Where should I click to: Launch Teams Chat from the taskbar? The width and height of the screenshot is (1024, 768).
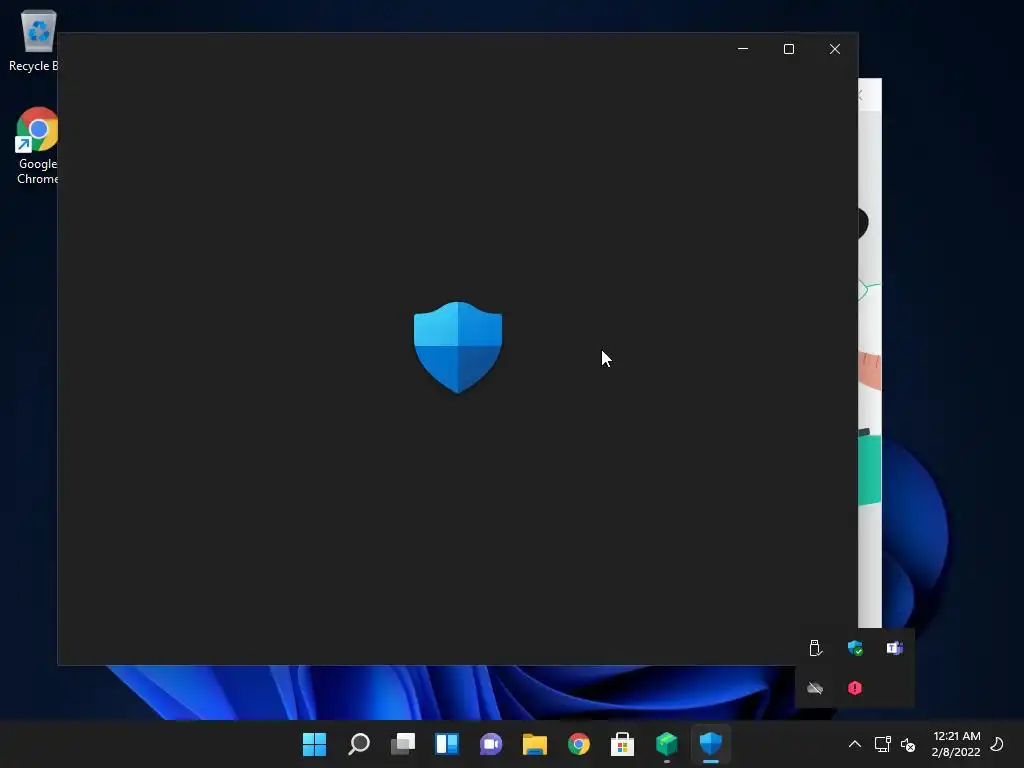(490, 744)
